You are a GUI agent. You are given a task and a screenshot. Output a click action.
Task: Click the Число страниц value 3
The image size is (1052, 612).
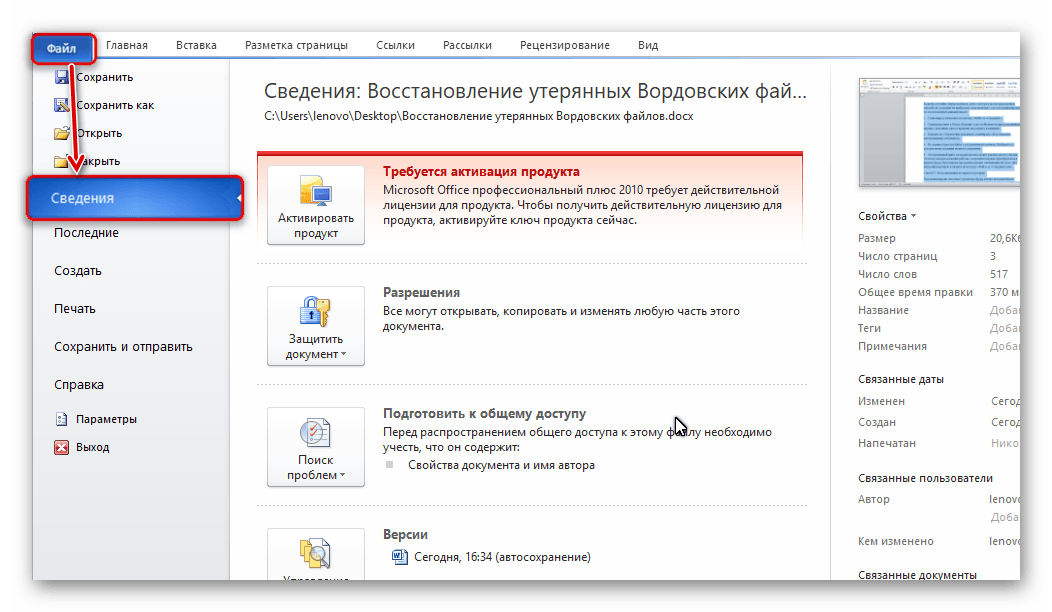coord(993,256)
